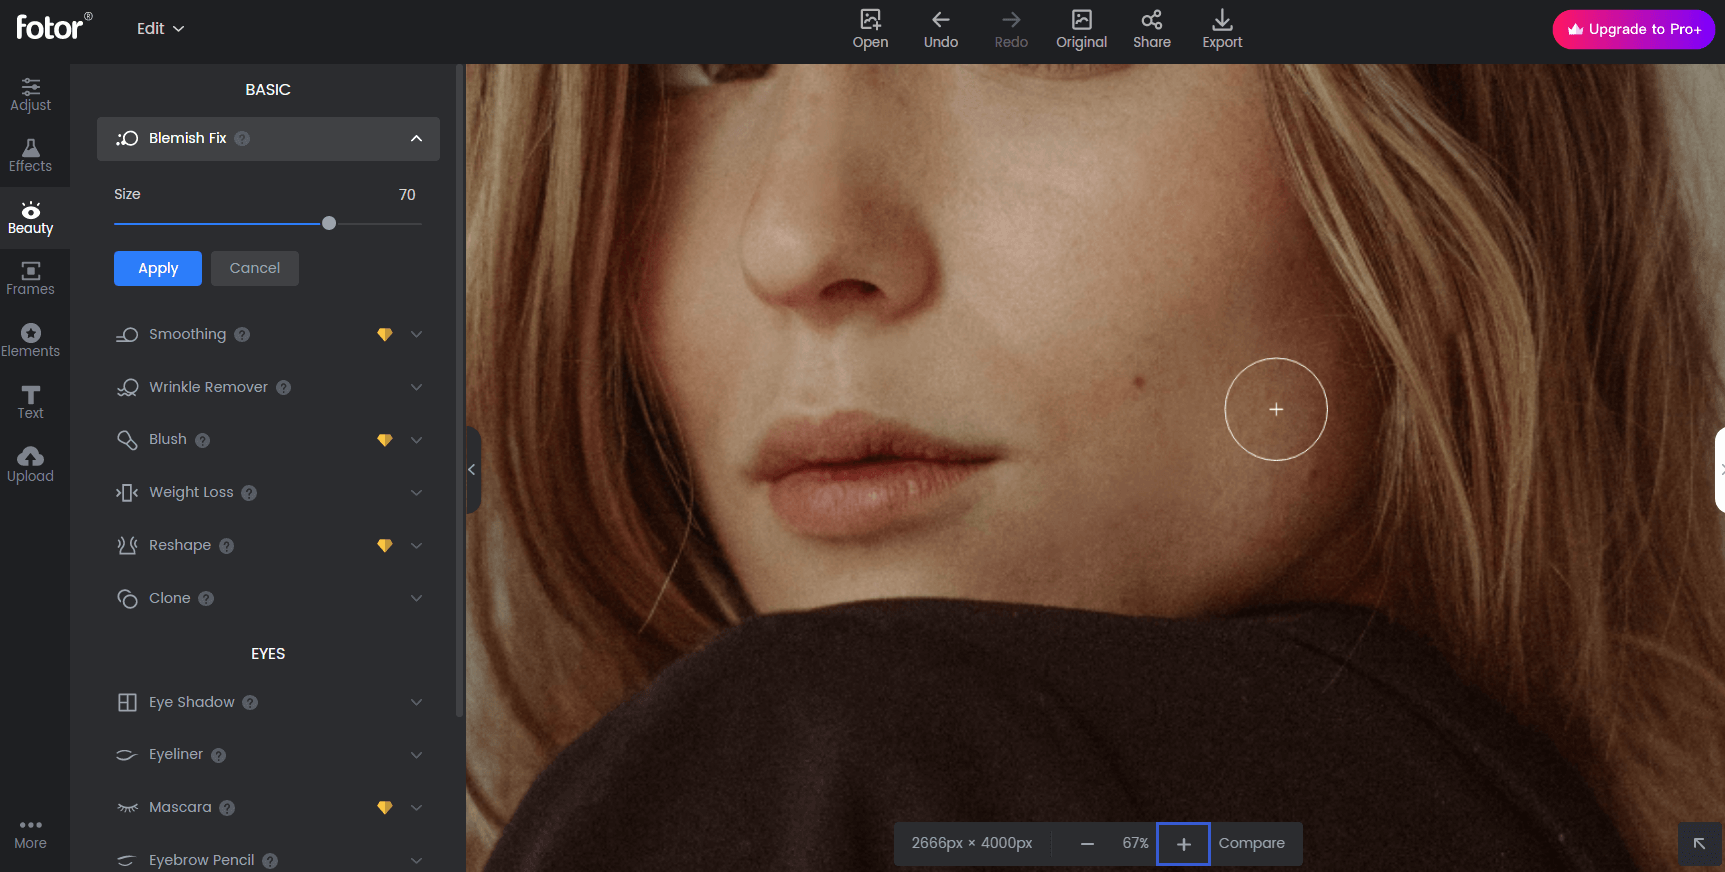Viewport: 1725px width, 872px height.
Task: Expand the Mascara section
Action: click(417, 807)
